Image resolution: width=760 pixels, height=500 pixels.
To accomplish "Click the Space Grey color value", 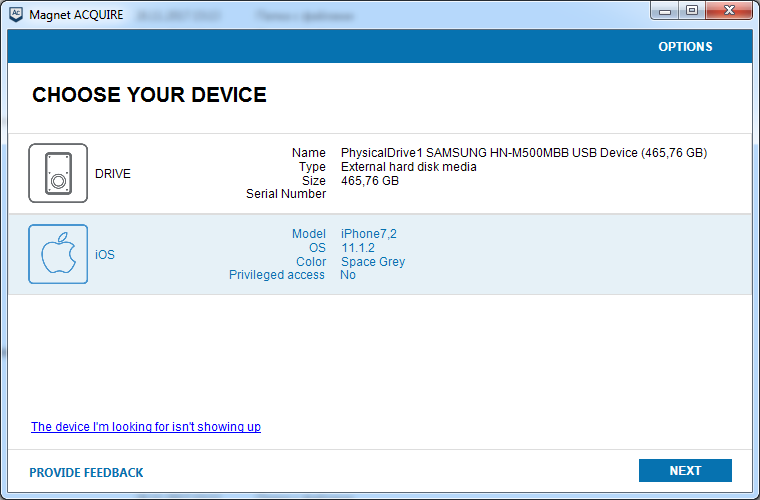I will point(373,262).
